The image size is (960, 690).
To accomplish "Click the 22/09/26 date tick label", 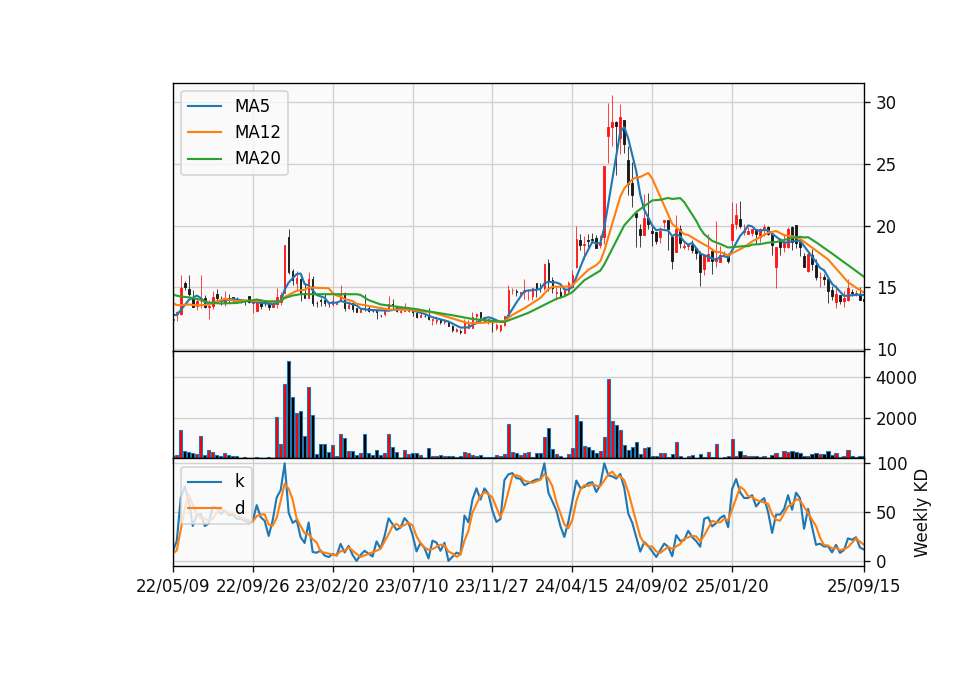I will click(253, 586).
